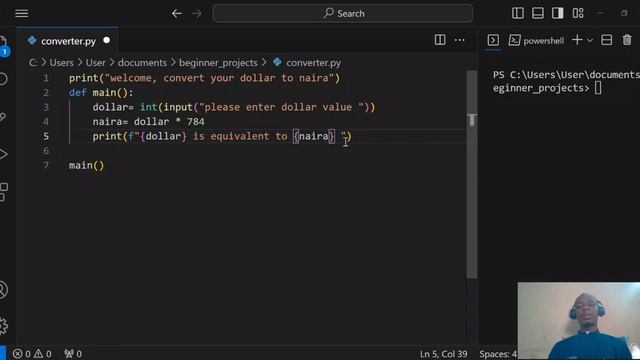Toggle primary side bar layout icon
Screen dimensions: 640x360
click(x=518, y=13)
